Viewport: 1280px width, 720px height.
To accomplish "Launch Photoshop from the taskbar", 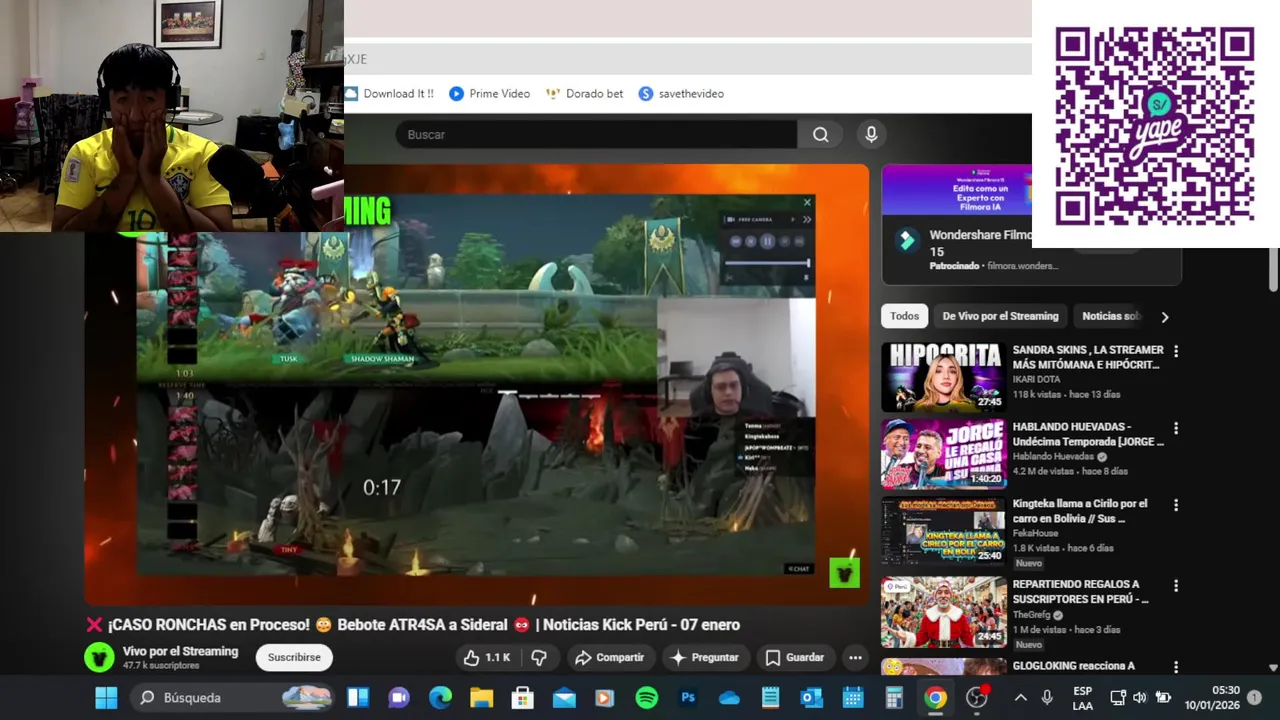I will (688, 698).
